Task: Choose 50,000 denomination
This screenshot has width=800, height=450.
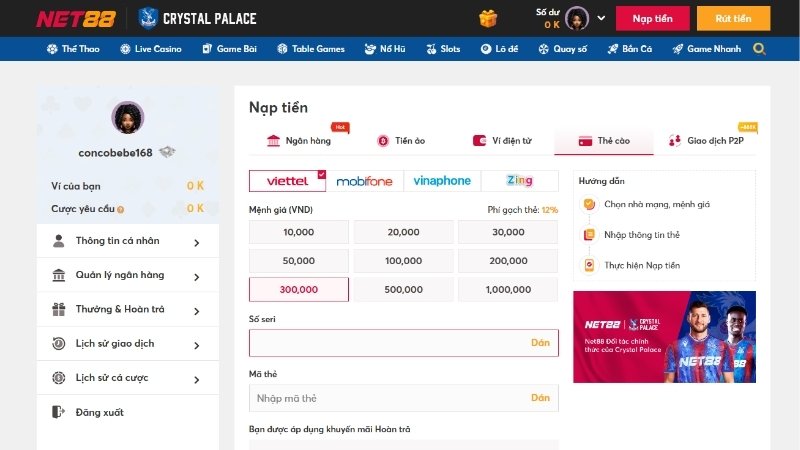Action: (x=299, y=261)
